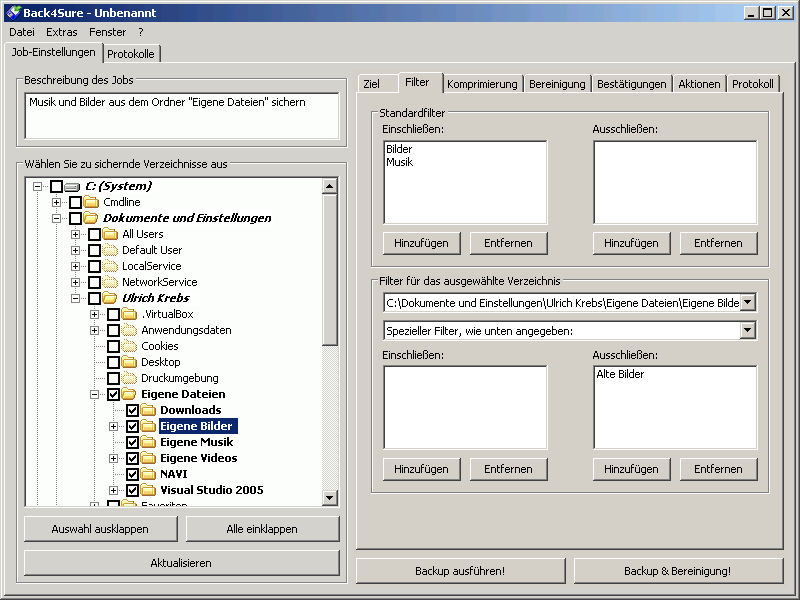Open the Spezieller Filter combo box
Viewport: 800px width, 600px height.
pyautogui.click(x=747, y=330)
